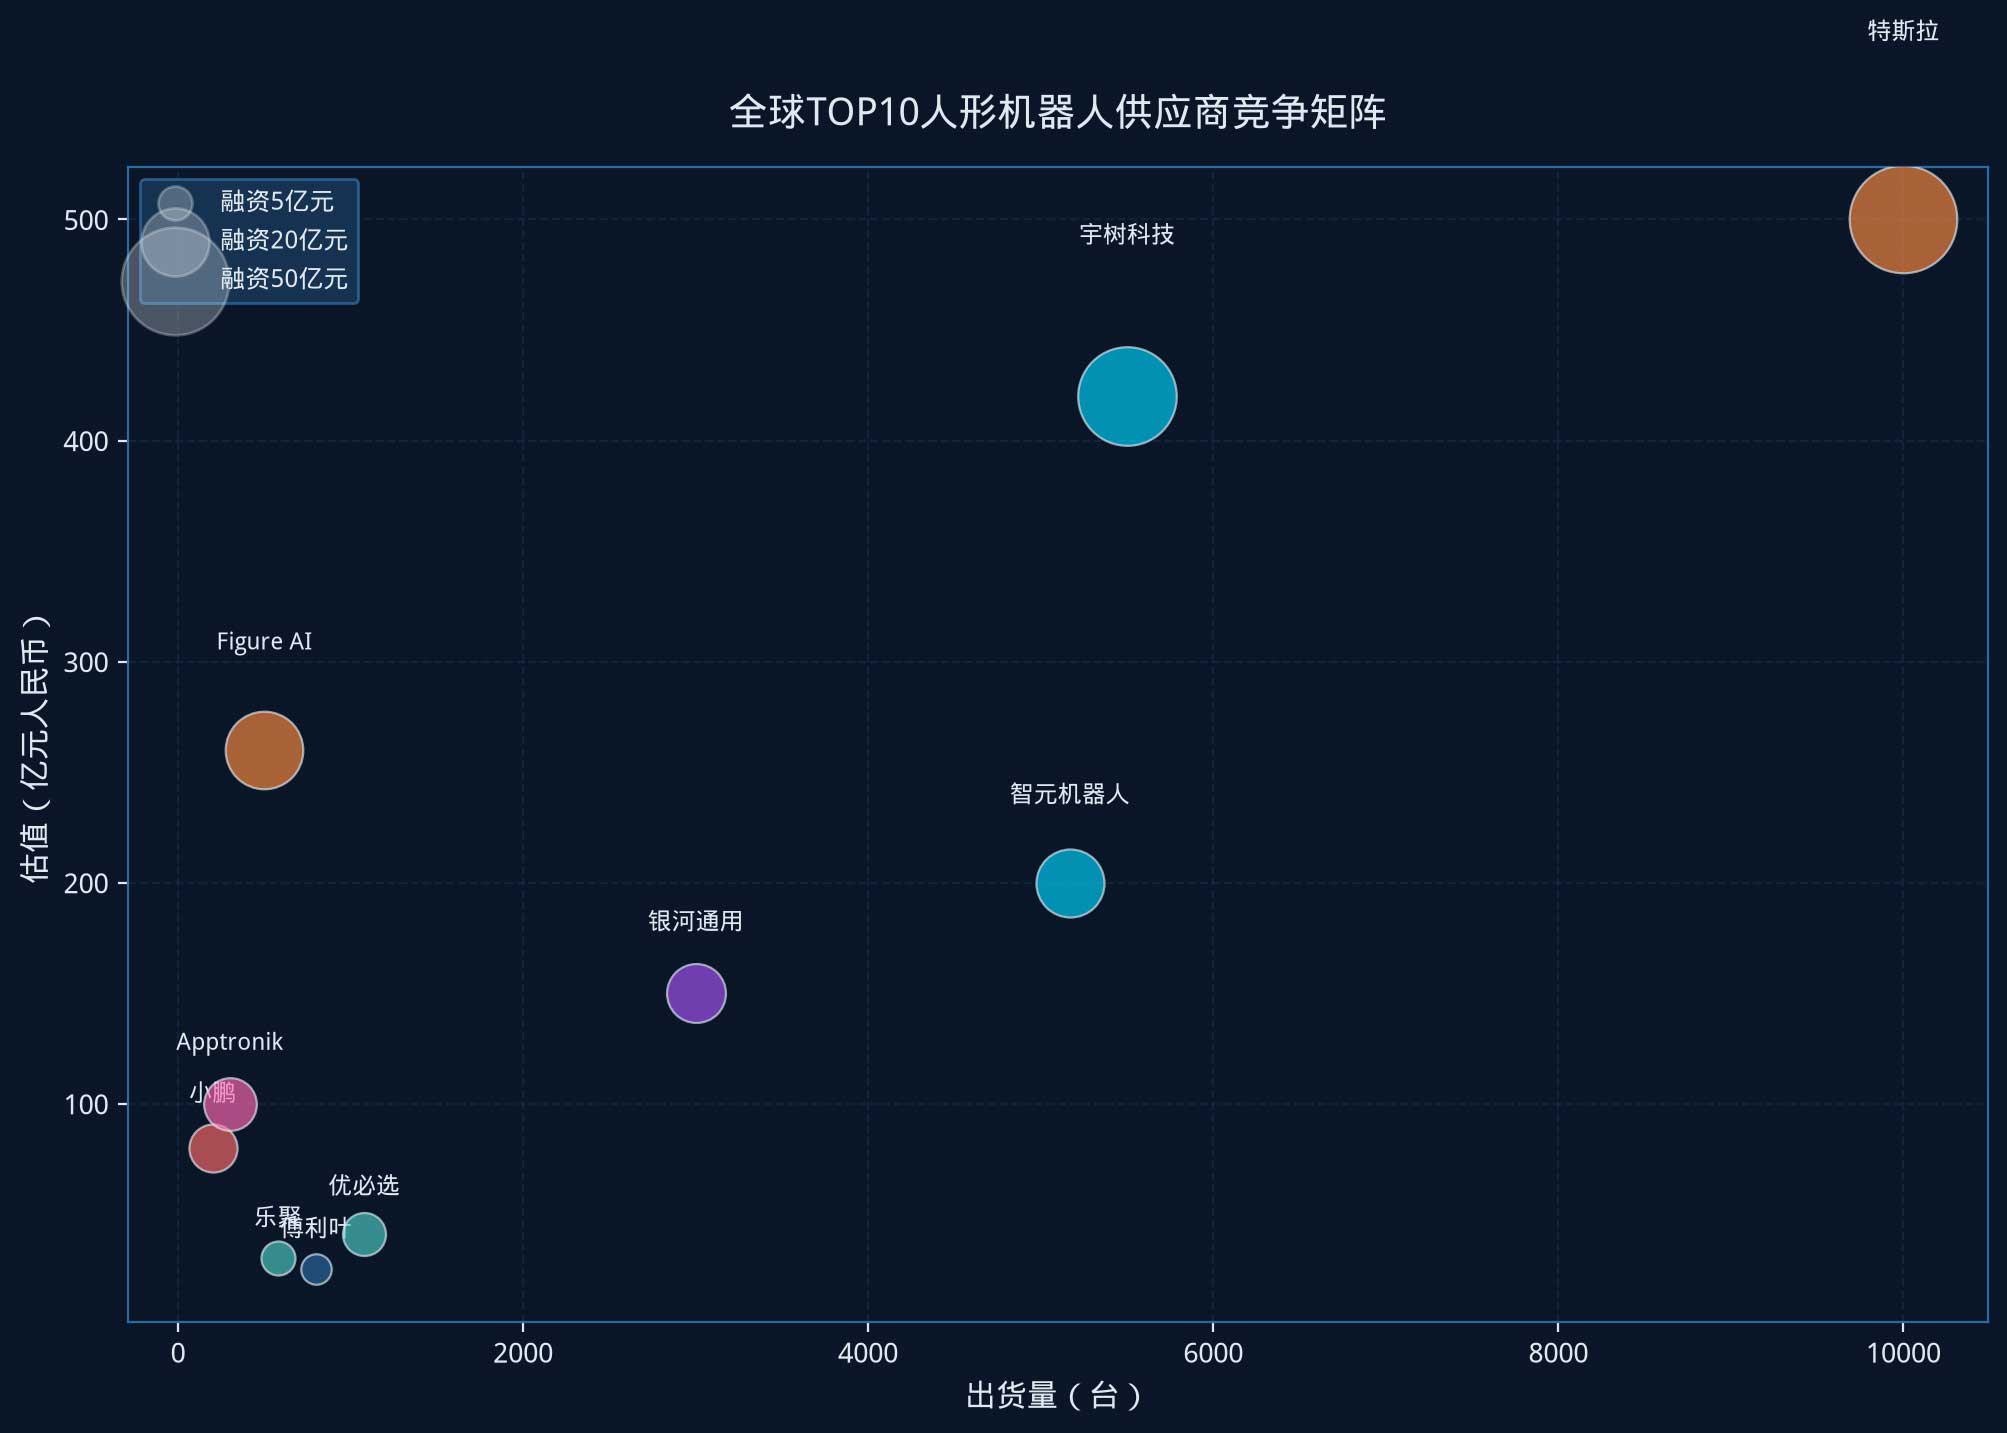
Task: Click the small blue bubble below 傅利叶
Action: coord(316,1269)
